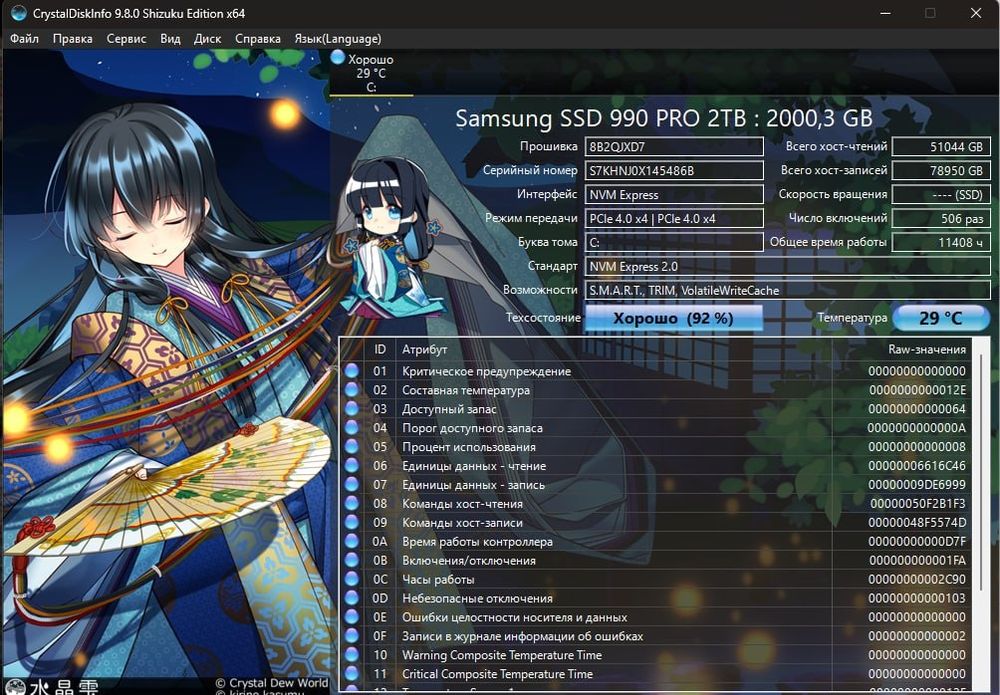Image resolution: width=1000 pixels, height=695 pixels.
Task: Click status orb of attribute 0A Время работы контроллера
Action: (351, 541)
